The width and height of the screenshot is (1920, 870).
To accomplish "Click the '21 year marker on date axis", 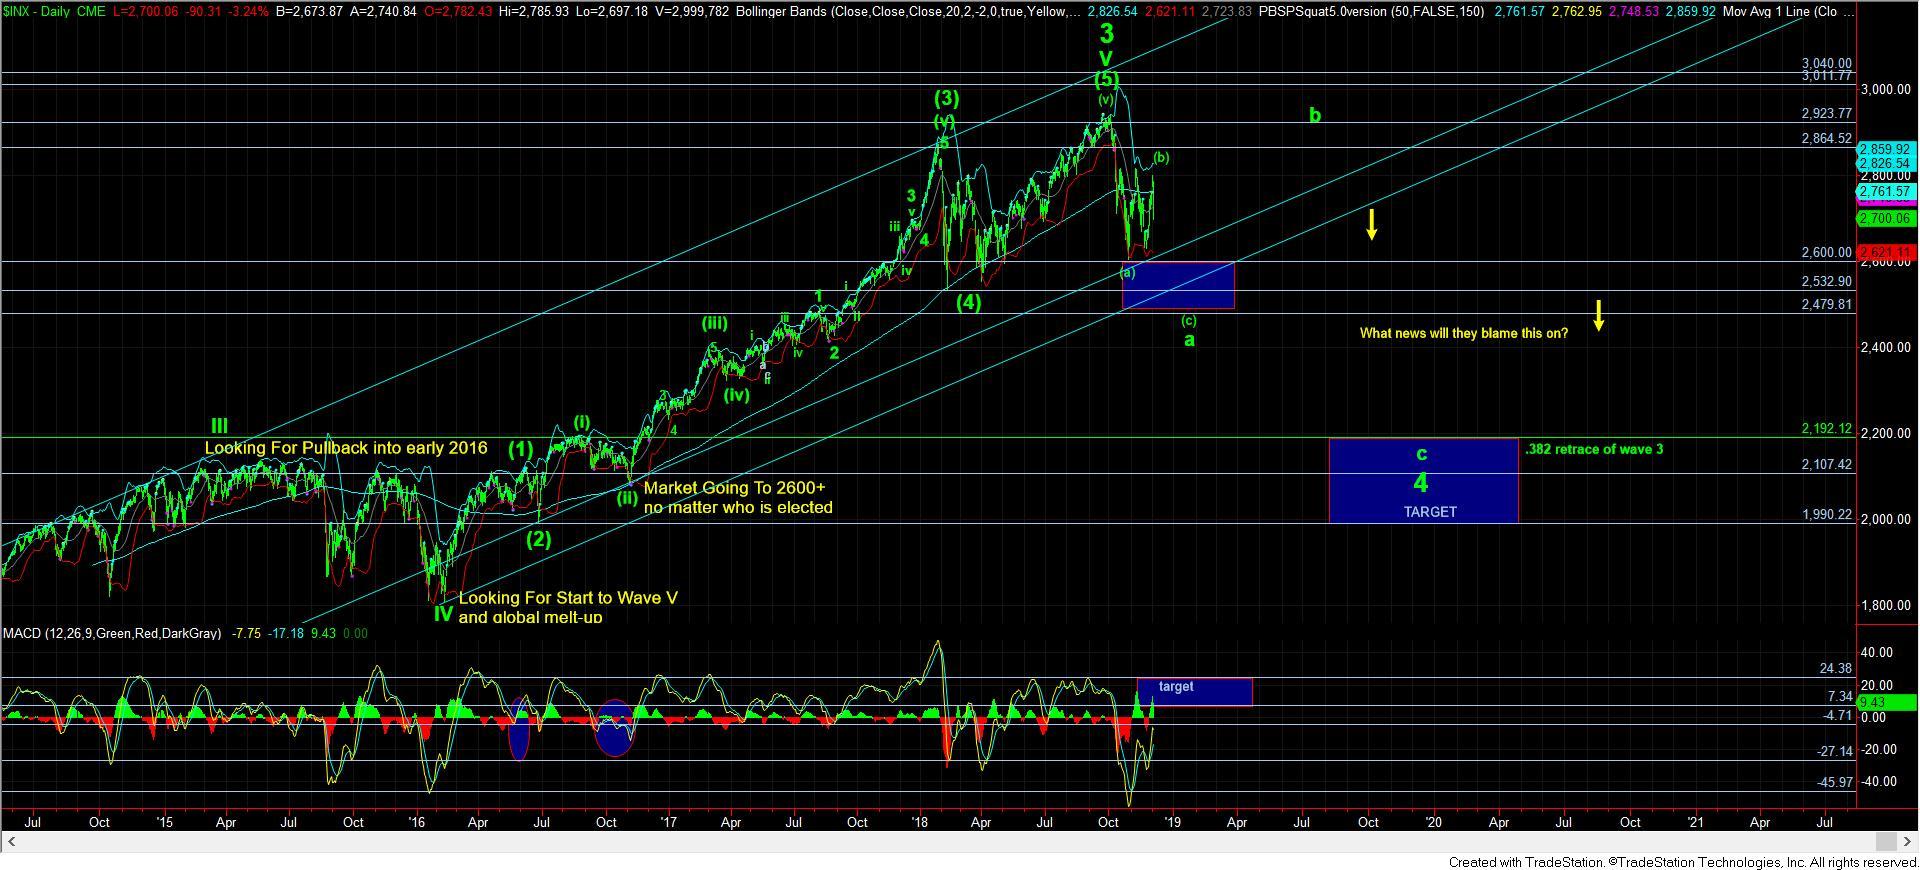I will click(1696, 823).
